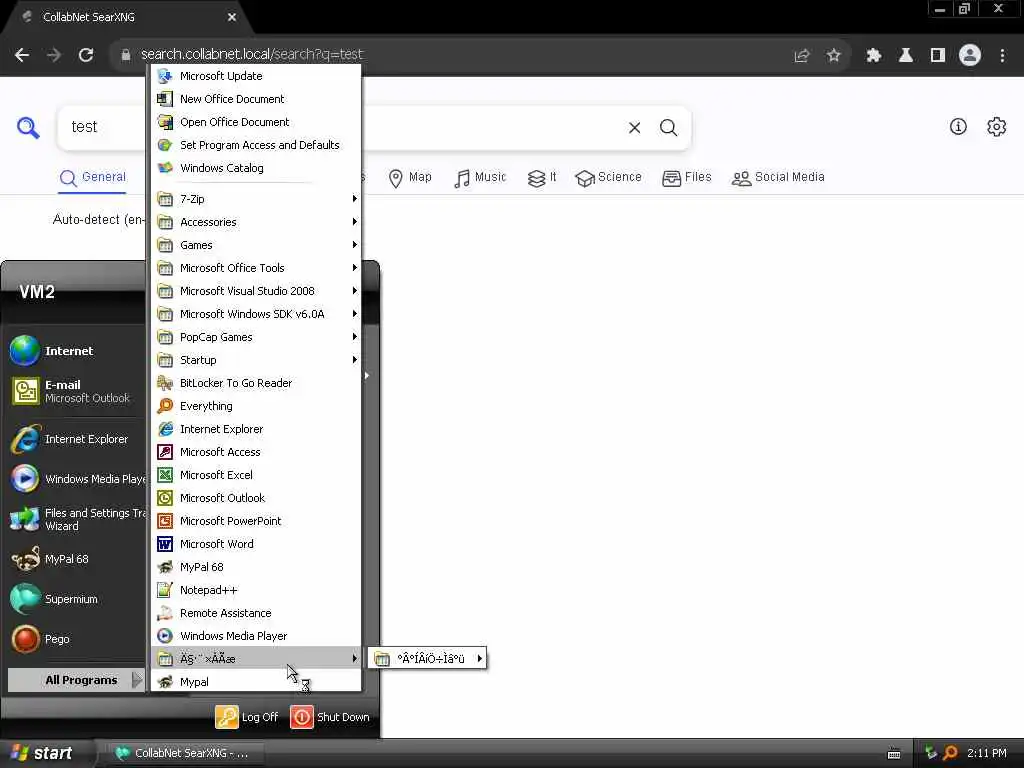Viewport: 1024px width, 768px height.
Task: Launch New Office Document
Action: 256,99
